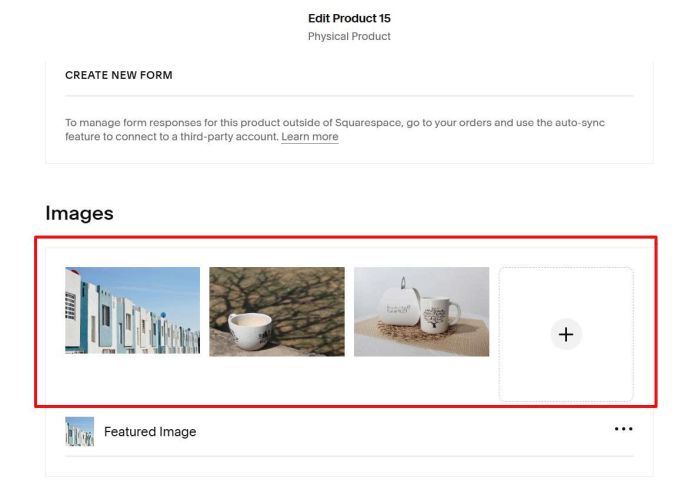Add a new image with the plus icon
The height and width of the screenshot is (498, 700).
coord(566,335)
